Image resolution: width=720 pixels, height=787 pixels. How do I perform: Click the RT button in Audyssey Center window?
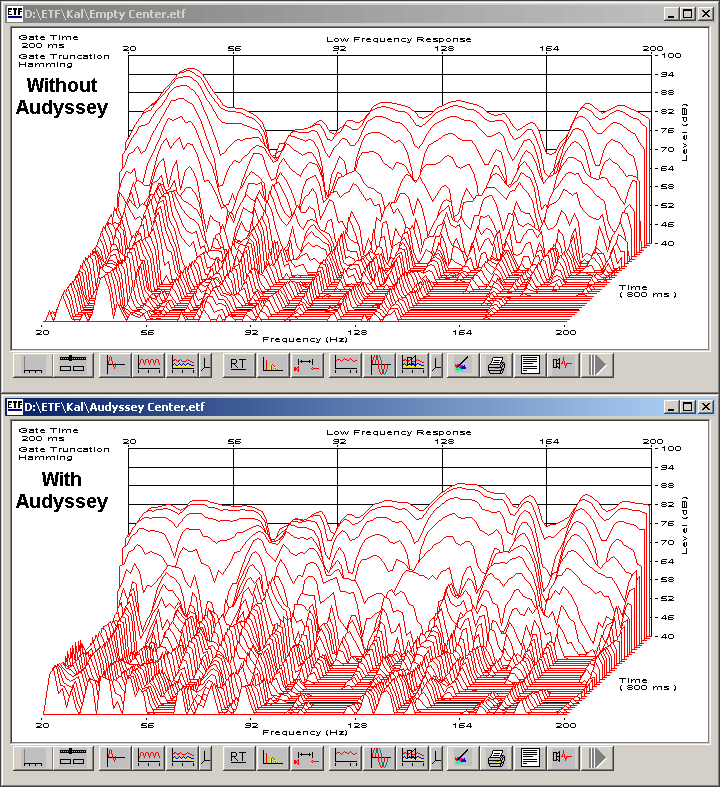(x=238, y=758)
